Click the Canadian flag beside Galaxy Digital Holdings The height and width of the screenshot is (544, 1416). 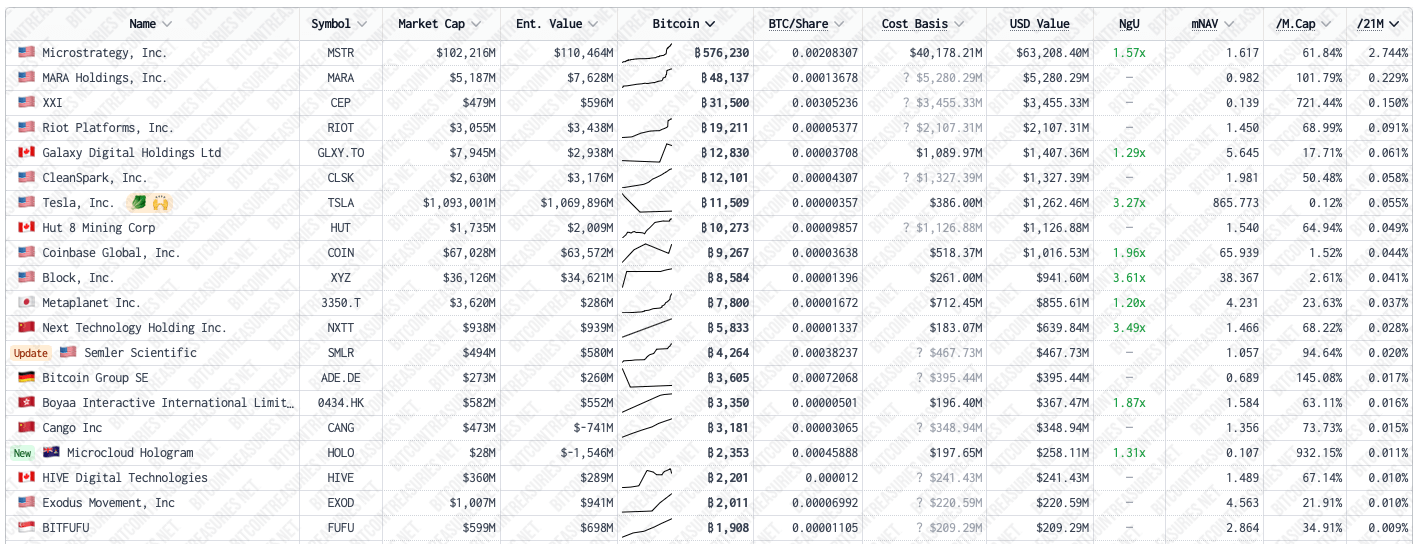(x=26, y=153)
